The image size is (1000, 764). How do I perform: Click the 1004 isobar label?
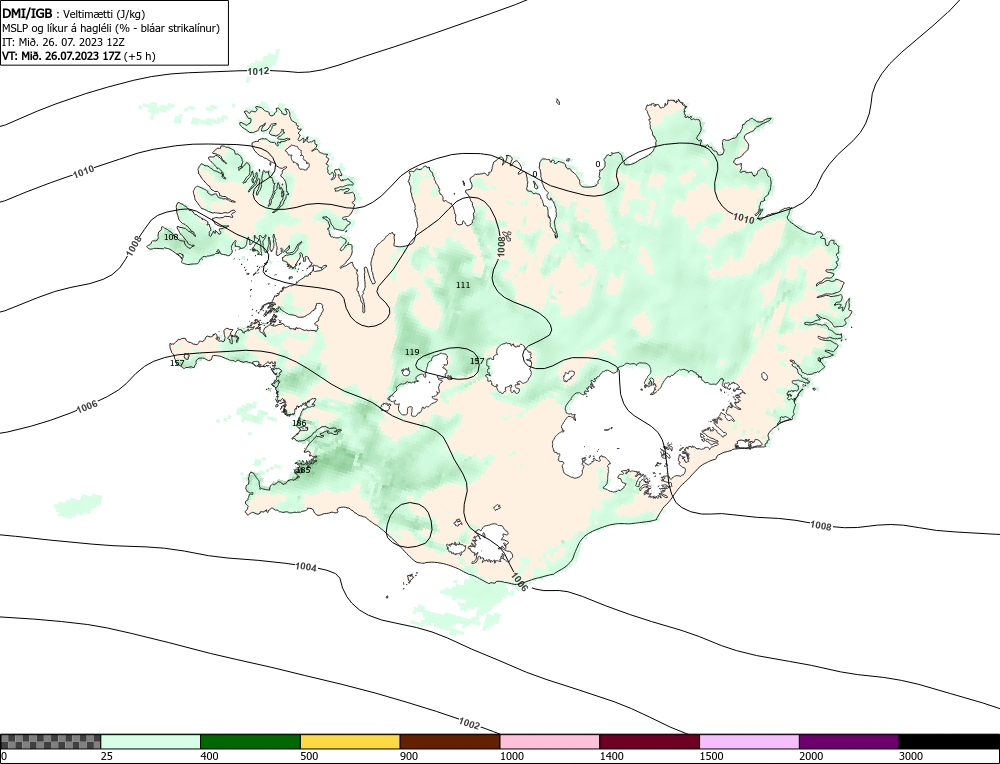coord(306,567)
